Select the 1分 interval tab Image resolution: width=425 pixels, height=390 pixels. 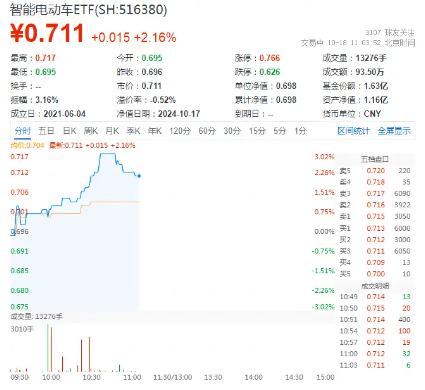[300, 131]
